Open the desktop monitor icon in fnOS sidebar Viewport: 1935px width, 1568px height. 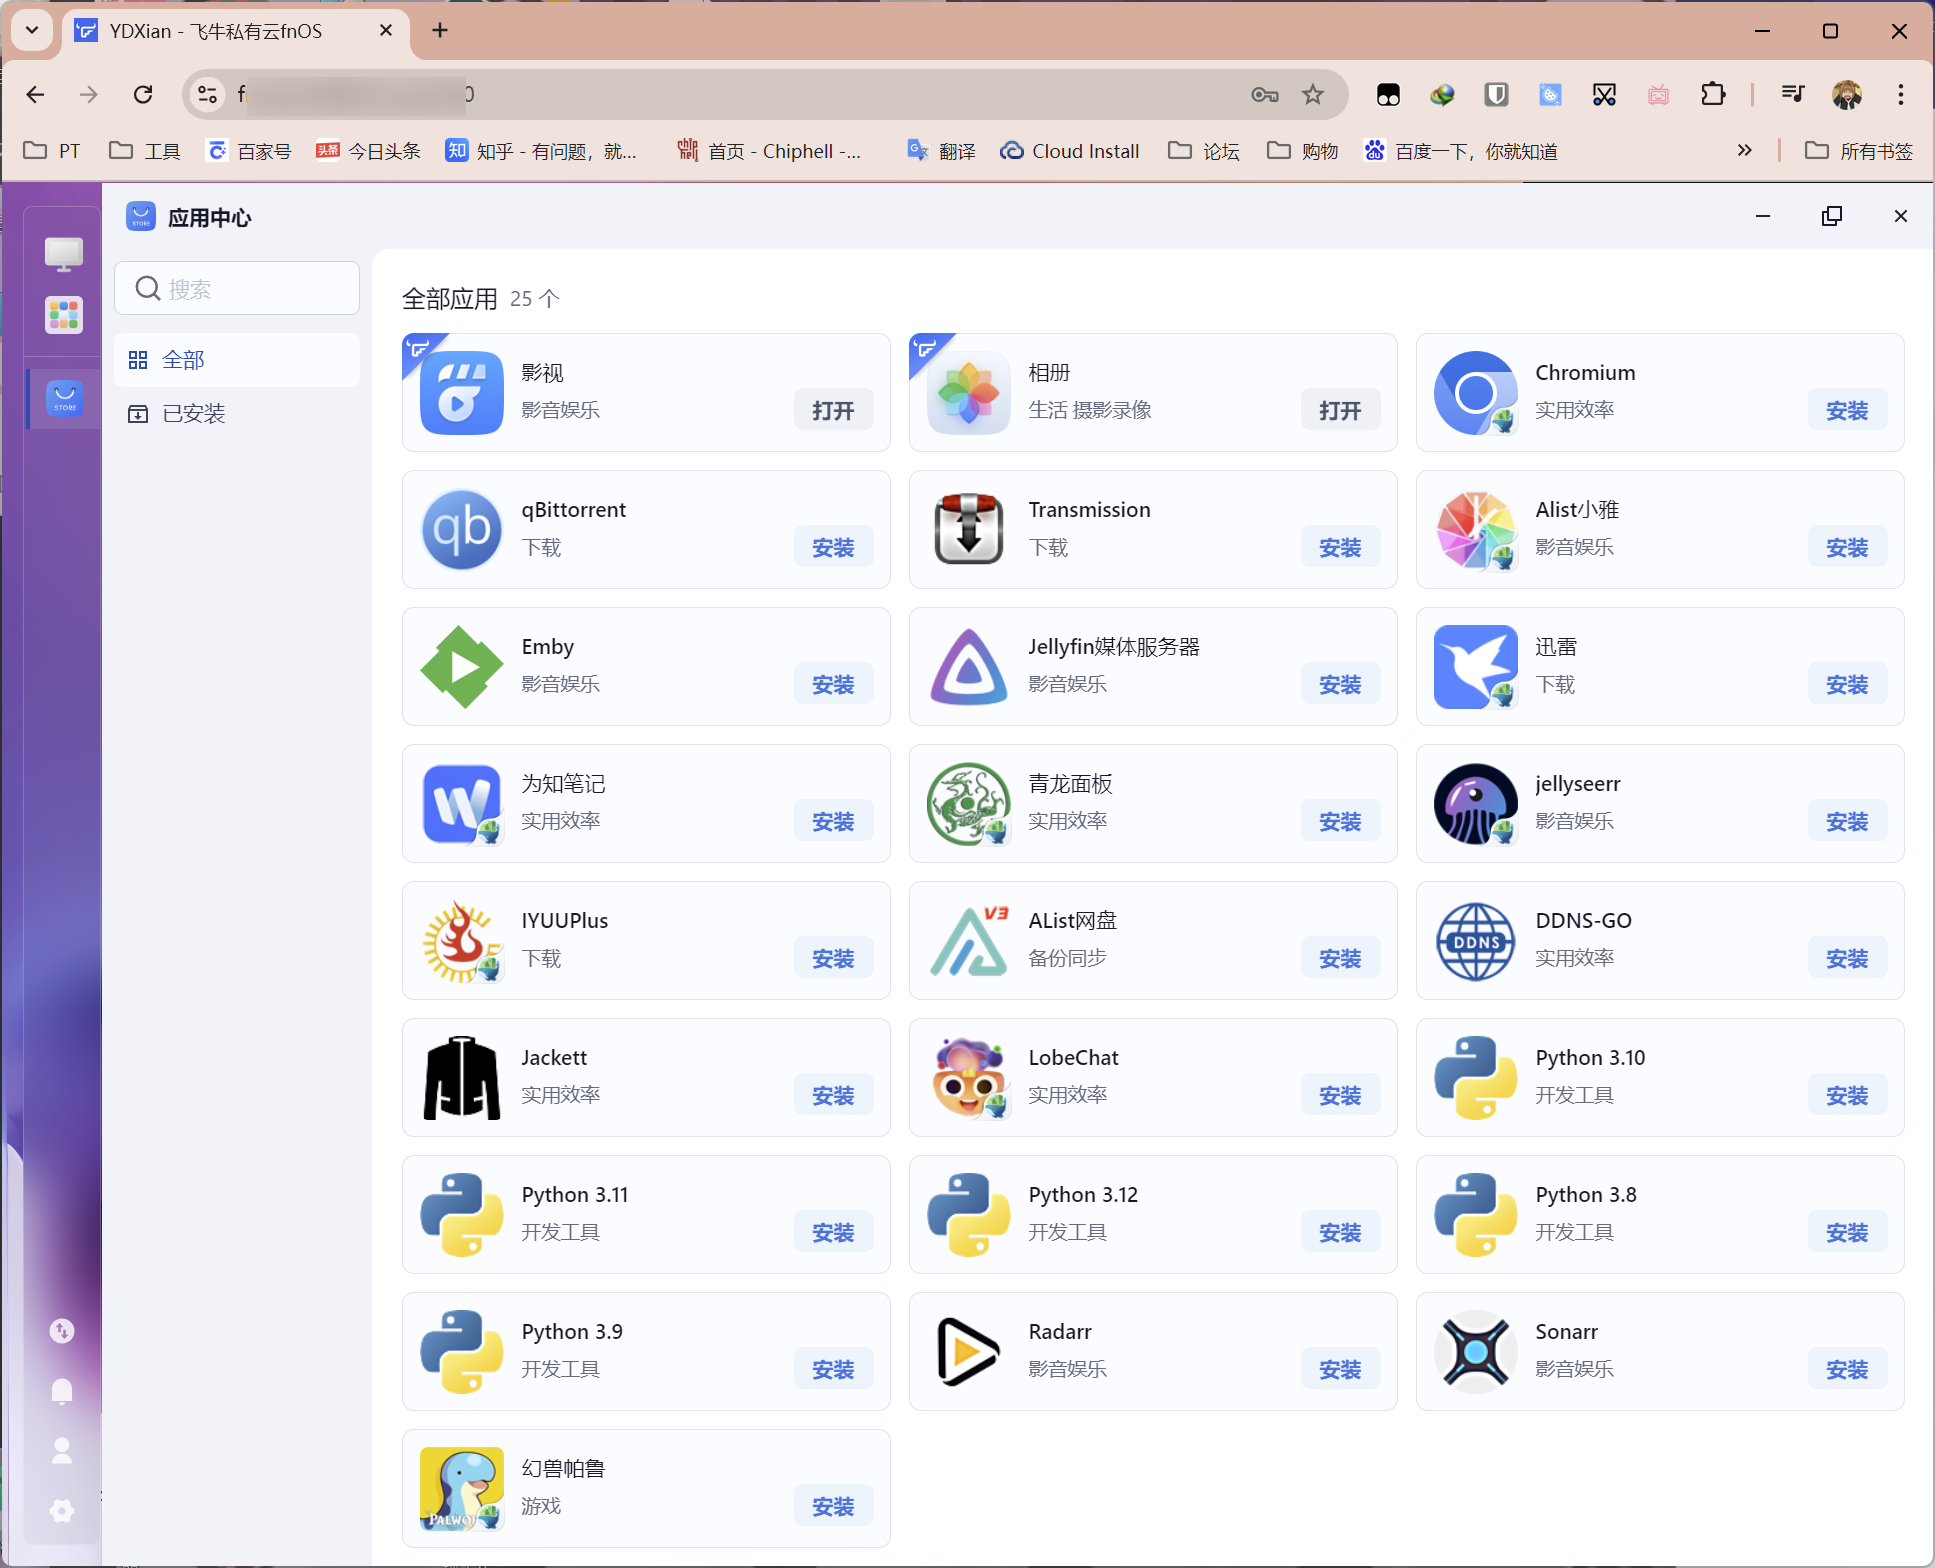point(63,254)
